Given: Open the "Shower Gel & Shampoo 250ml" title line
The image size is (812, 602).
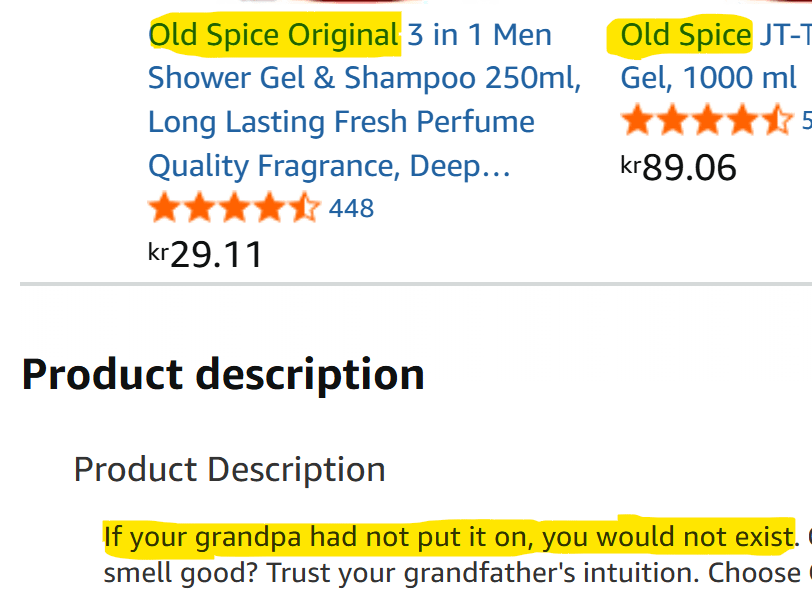Looking at the screenshot, I should click(364, 78).
